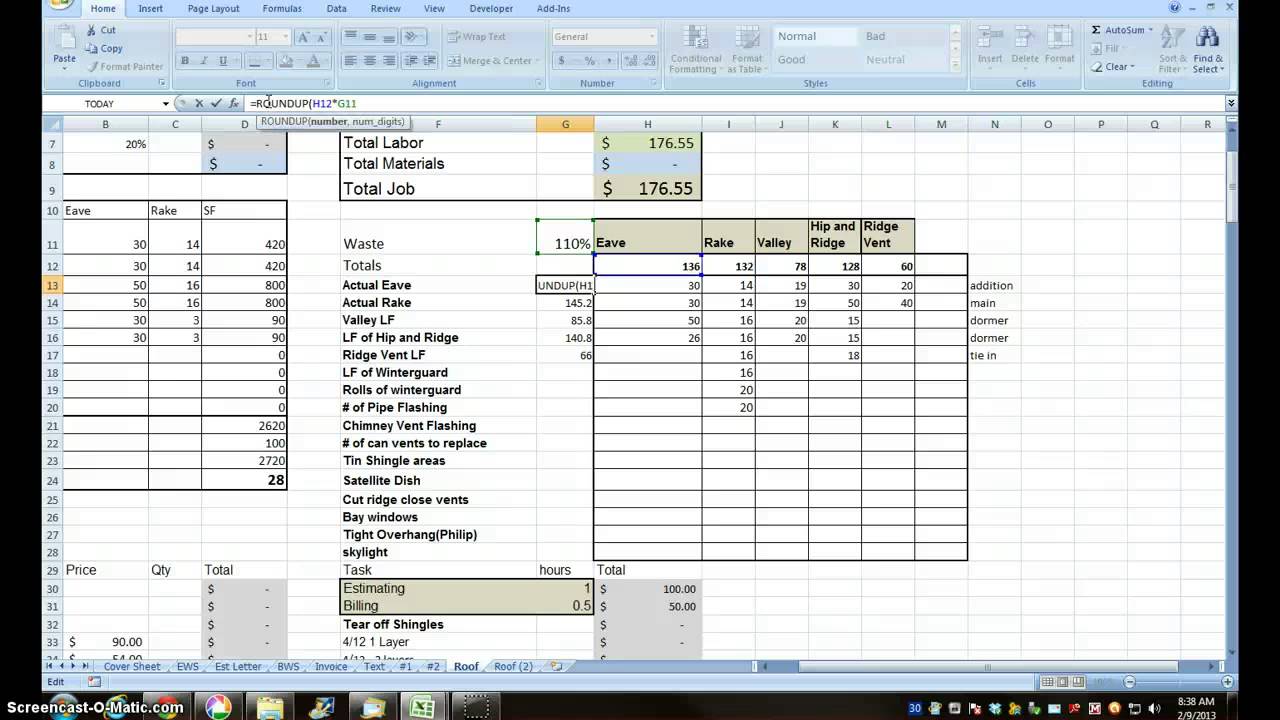This screenshot has width=1280, height=720.
Task: Cancel the formula entry with X
Action: tap(199, 103)
